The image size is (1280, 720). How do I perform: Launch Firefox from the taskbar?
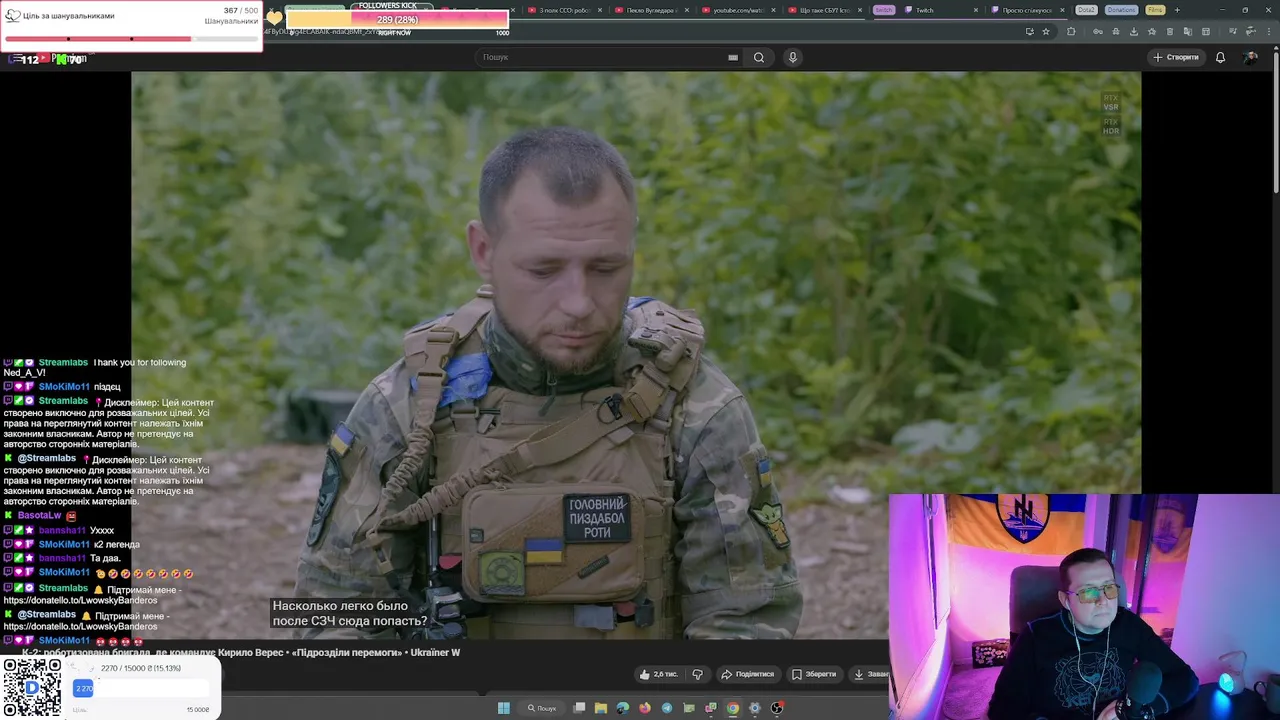(x=645, y=708)
